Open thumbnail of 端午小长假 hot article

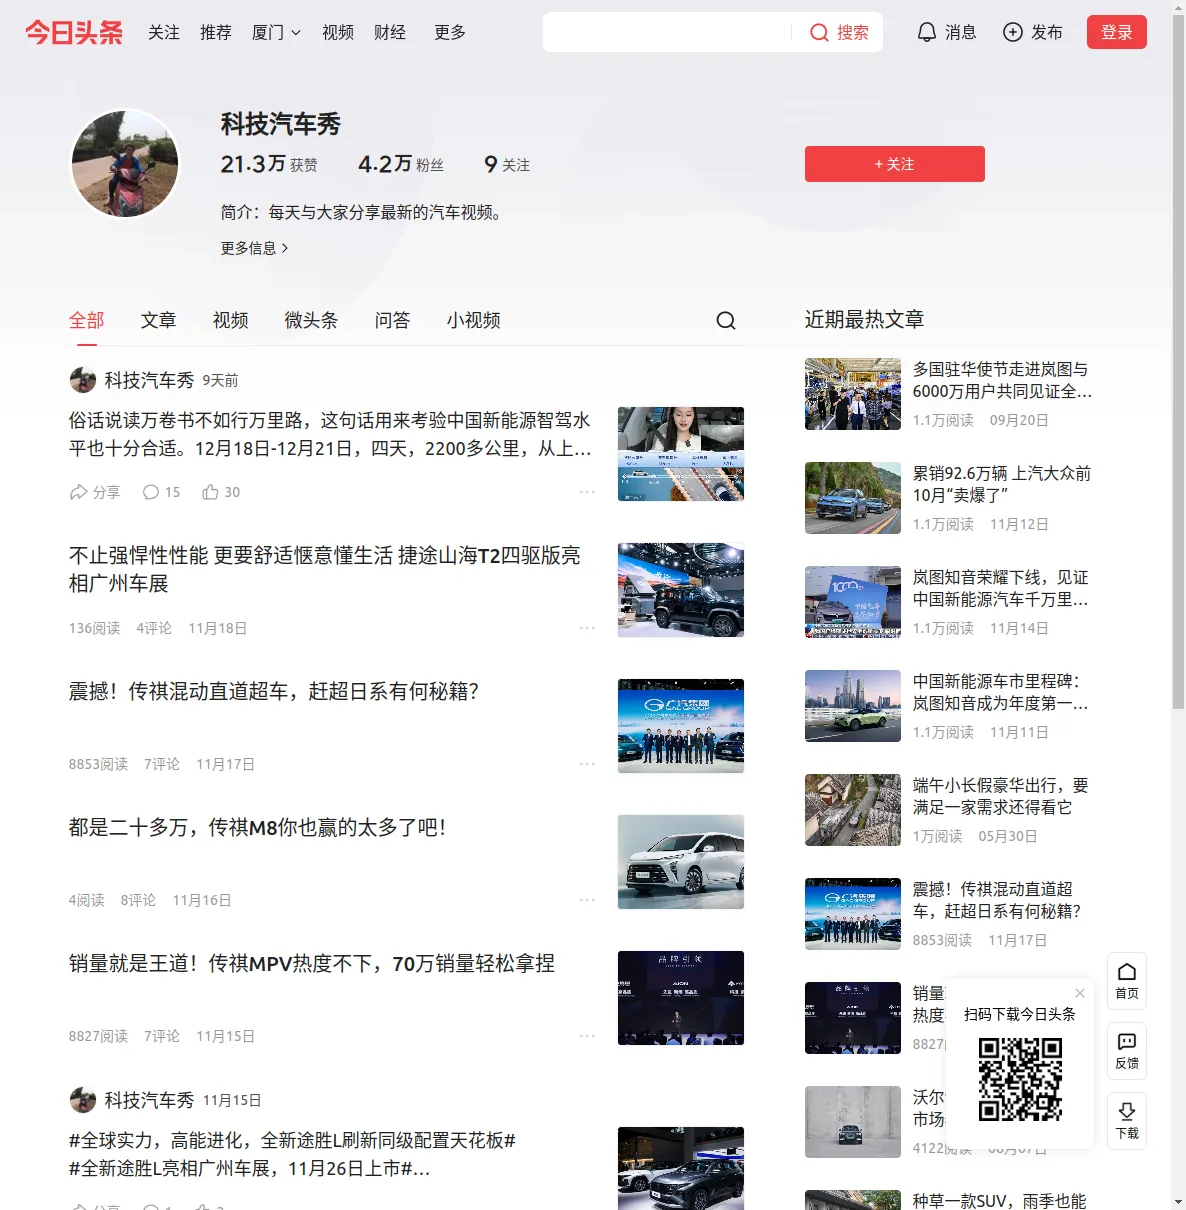click(853, 810)
